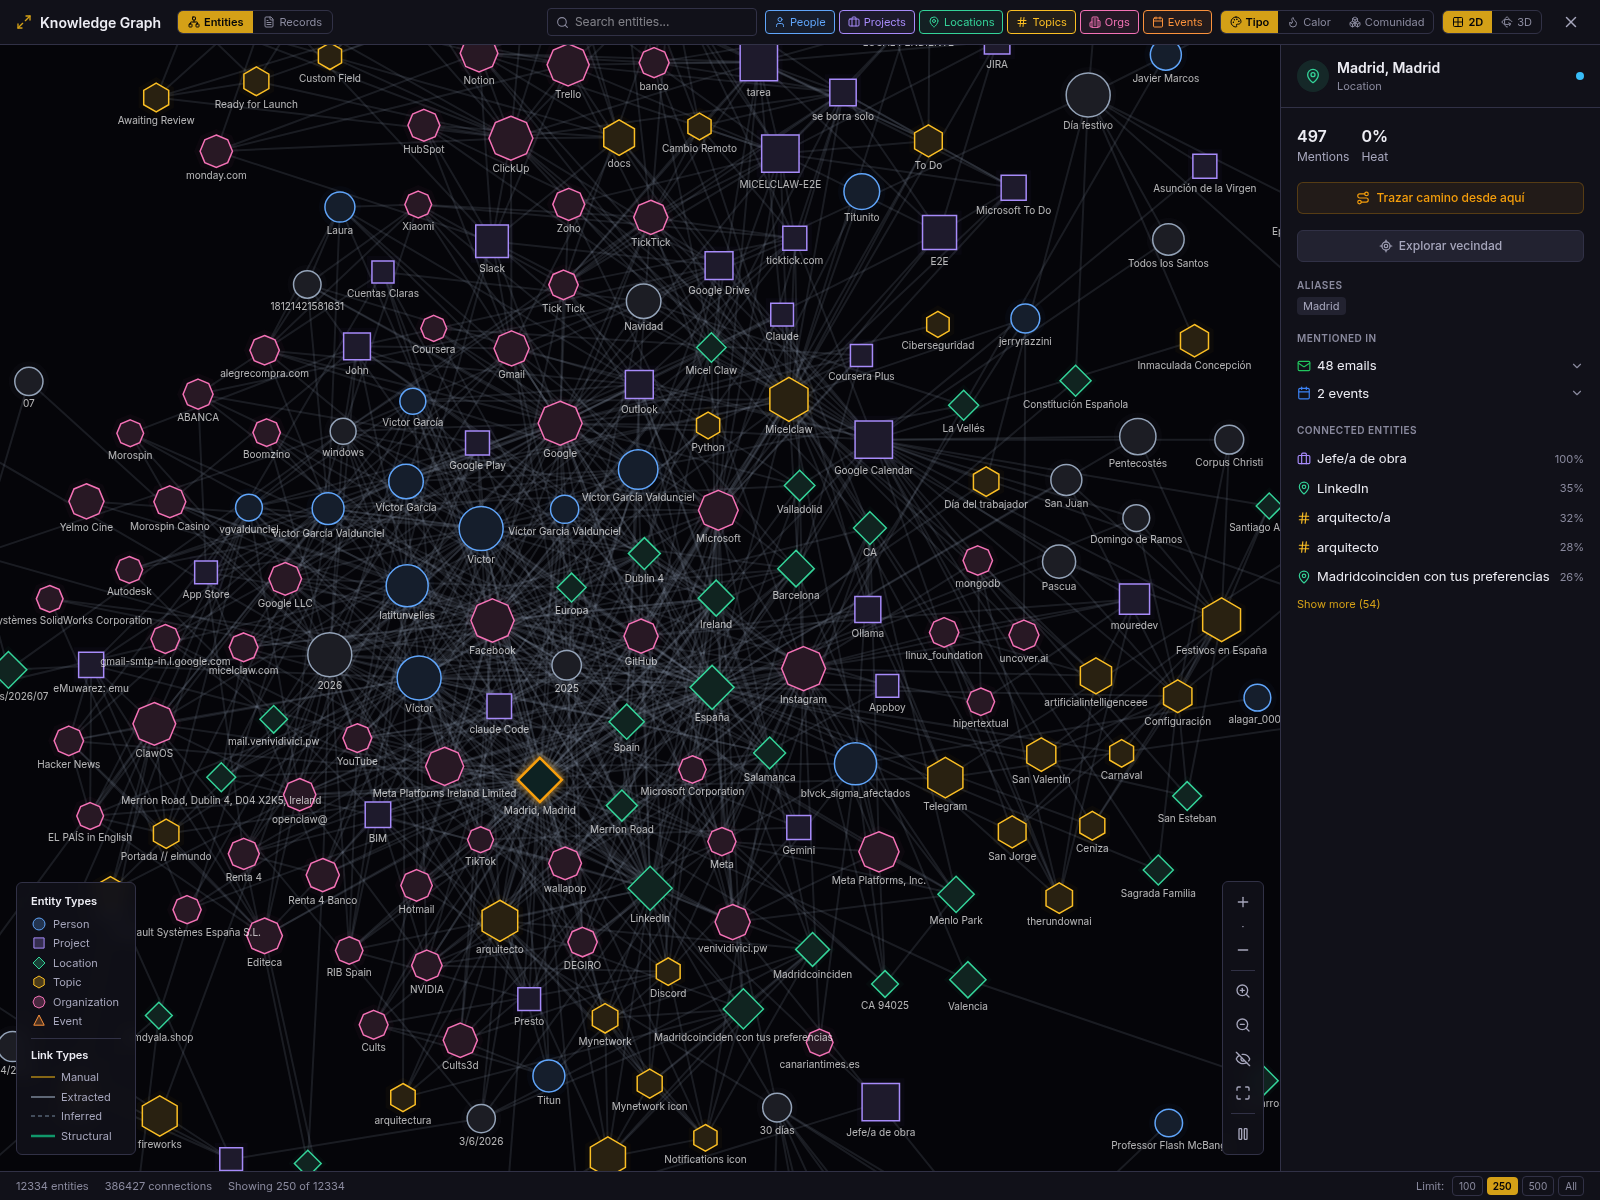Select the Jefe/a de obra project node

point(880,1102)
